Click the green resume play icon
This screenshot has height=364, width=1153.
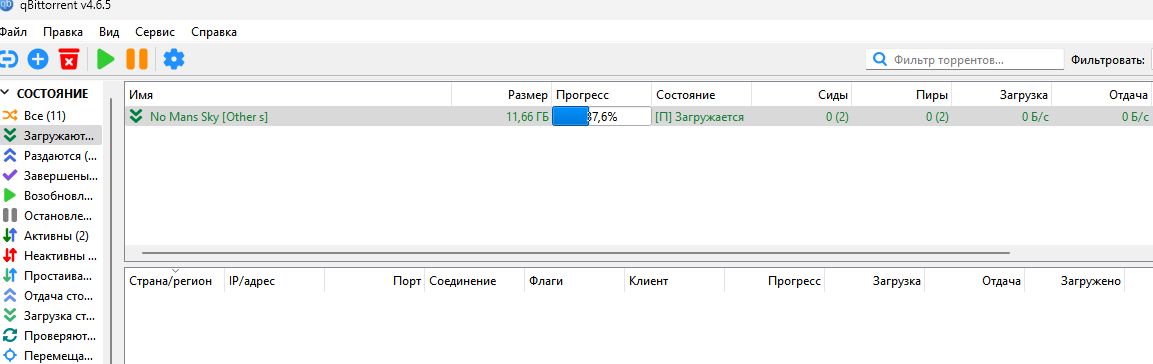pyautogui.click(x=106, y=59)
